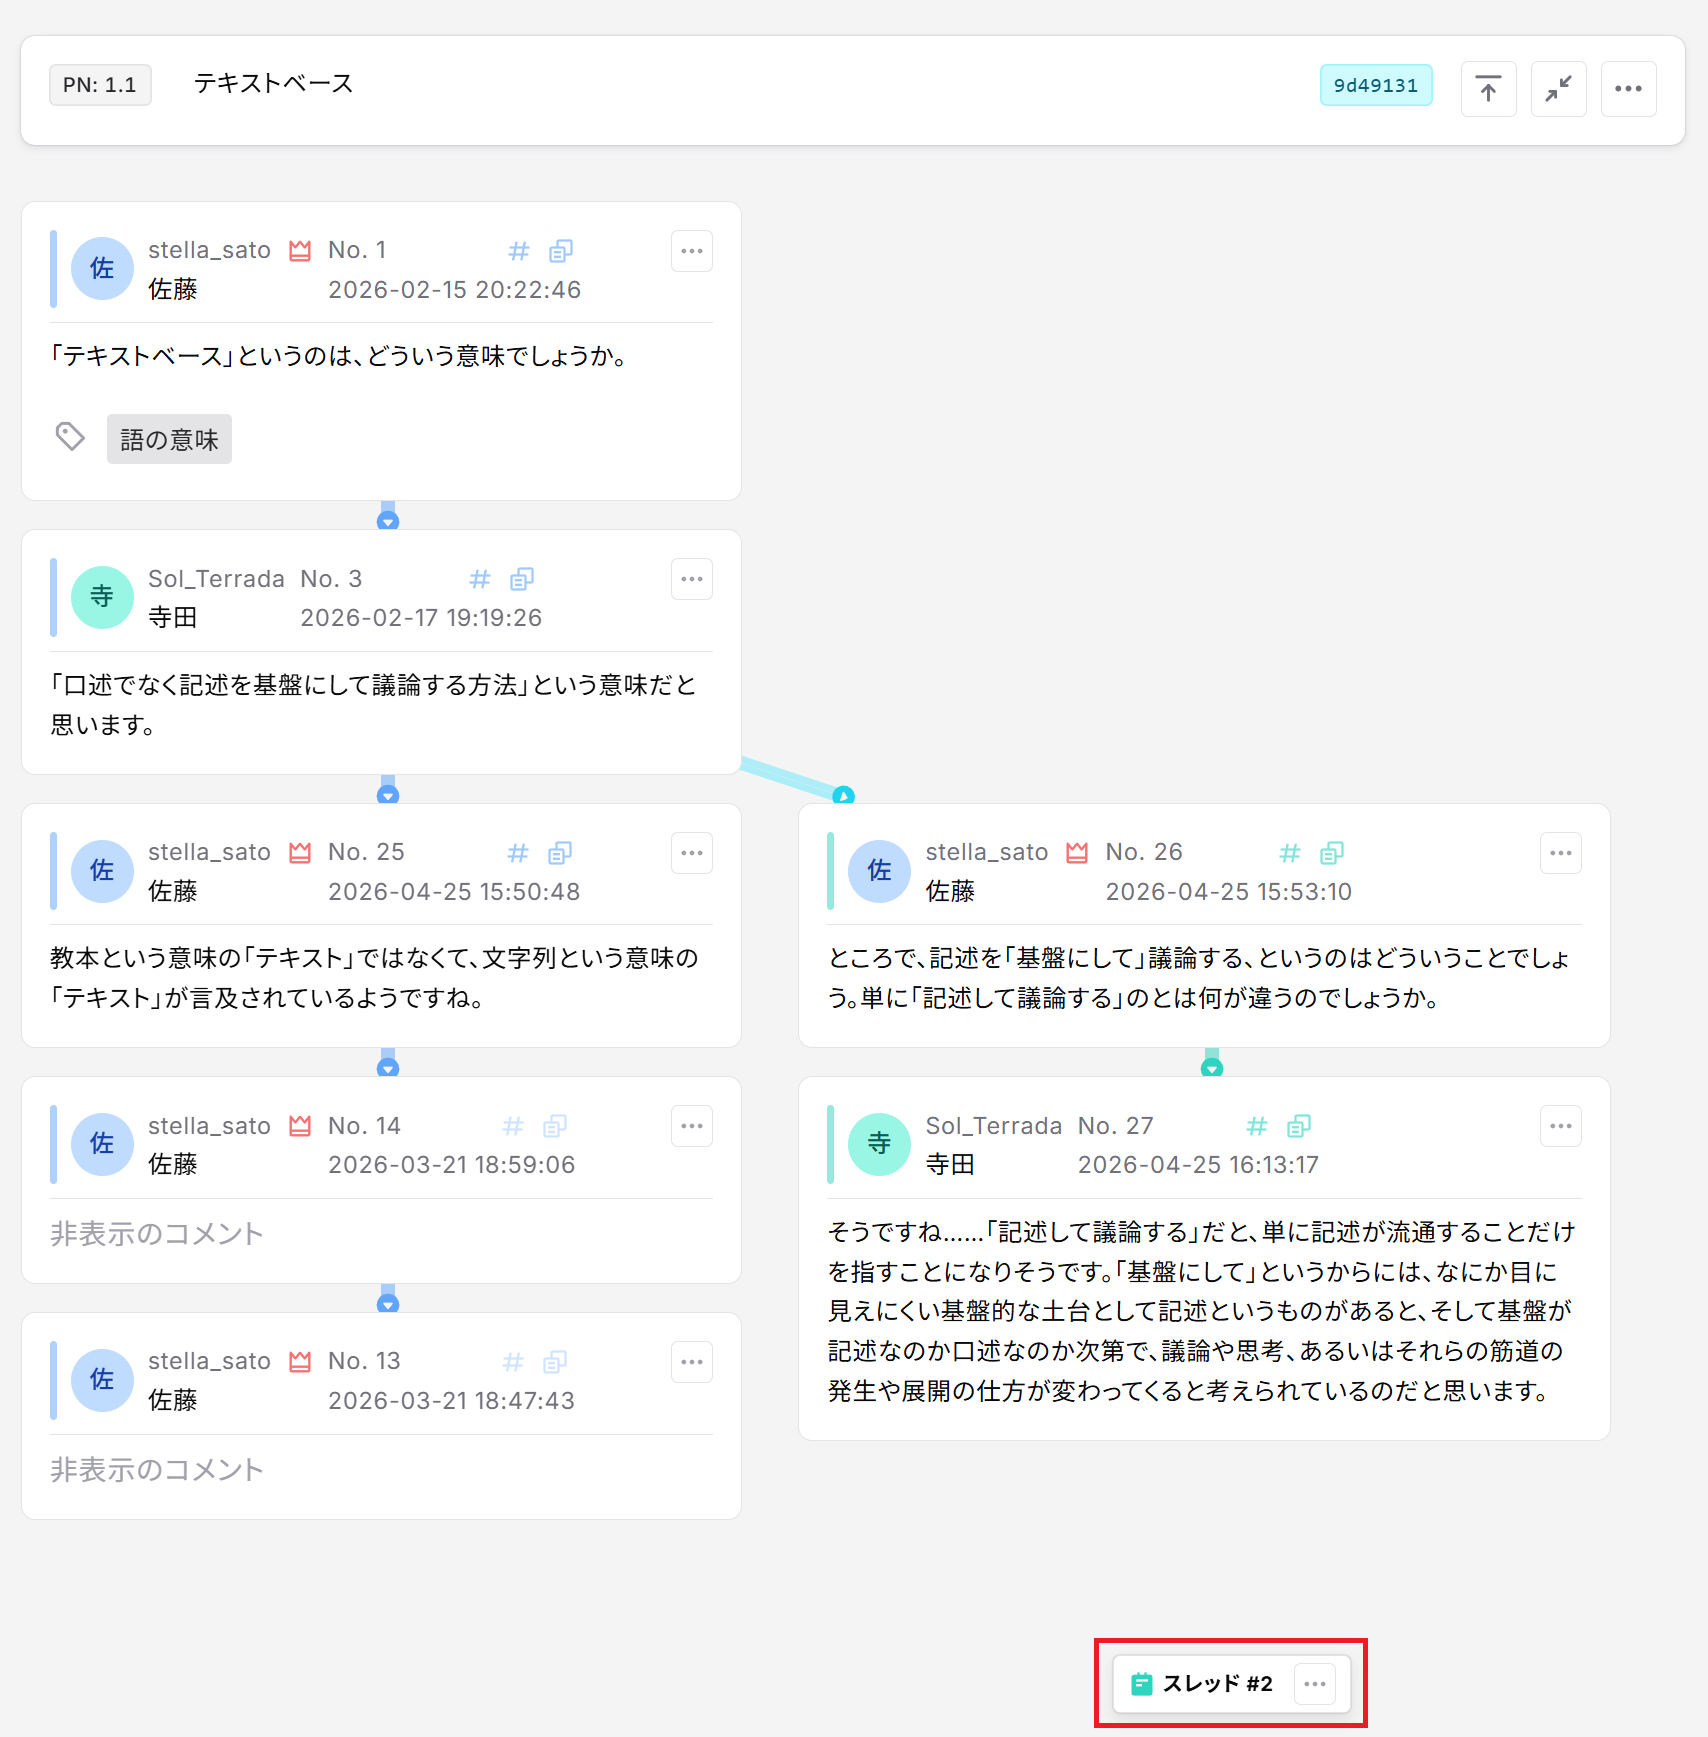The height and width of the screenshot is (1737, 1708).
Task: Click the timestamp 2026-04-25 16:13:17
Action: pos(1198,1165)
